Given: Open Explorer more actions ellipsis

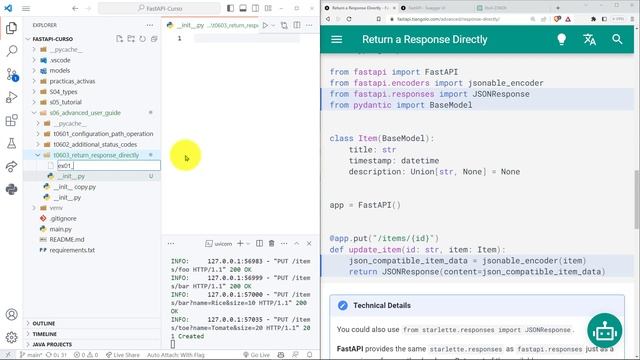Looking at the screenshot, I should click(x=150, y=25).
